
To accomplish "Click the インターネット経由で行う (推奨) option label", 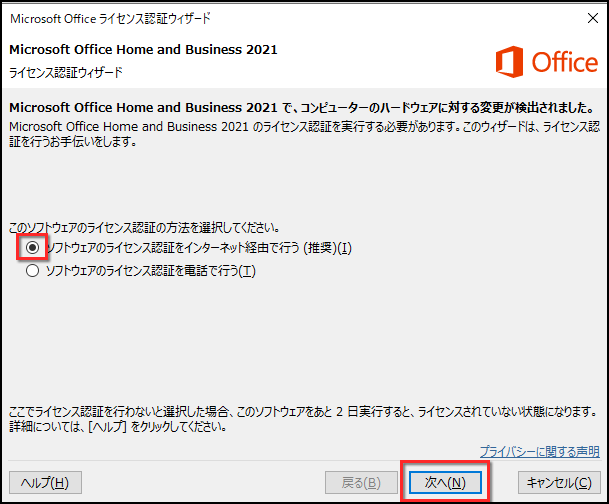I will click(198, 247).
